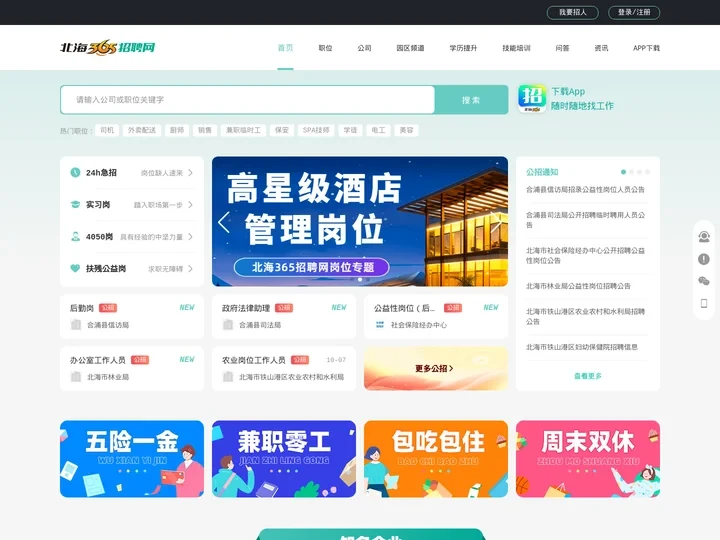Select the SPA技师 hot job tag
This screenshot has width=720, height=540.
[316, 130]
